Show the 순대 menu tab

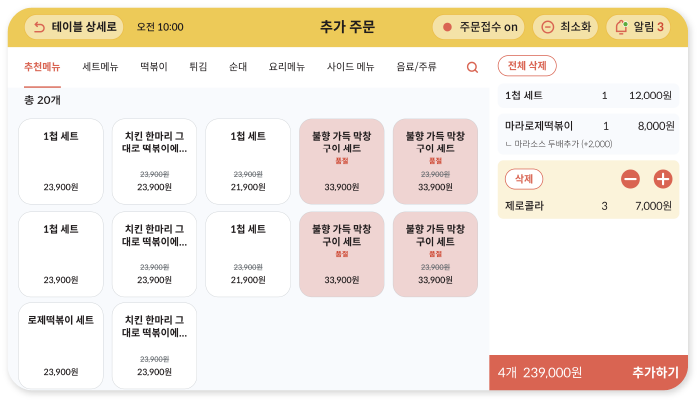(x=238, y=67)
